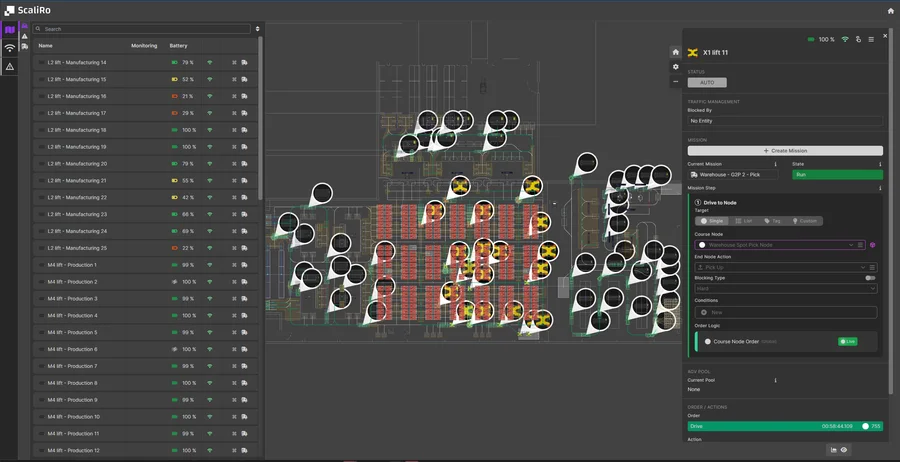Click the Course Node Order radio circle
900x462 pixels.
coord(708,341)
